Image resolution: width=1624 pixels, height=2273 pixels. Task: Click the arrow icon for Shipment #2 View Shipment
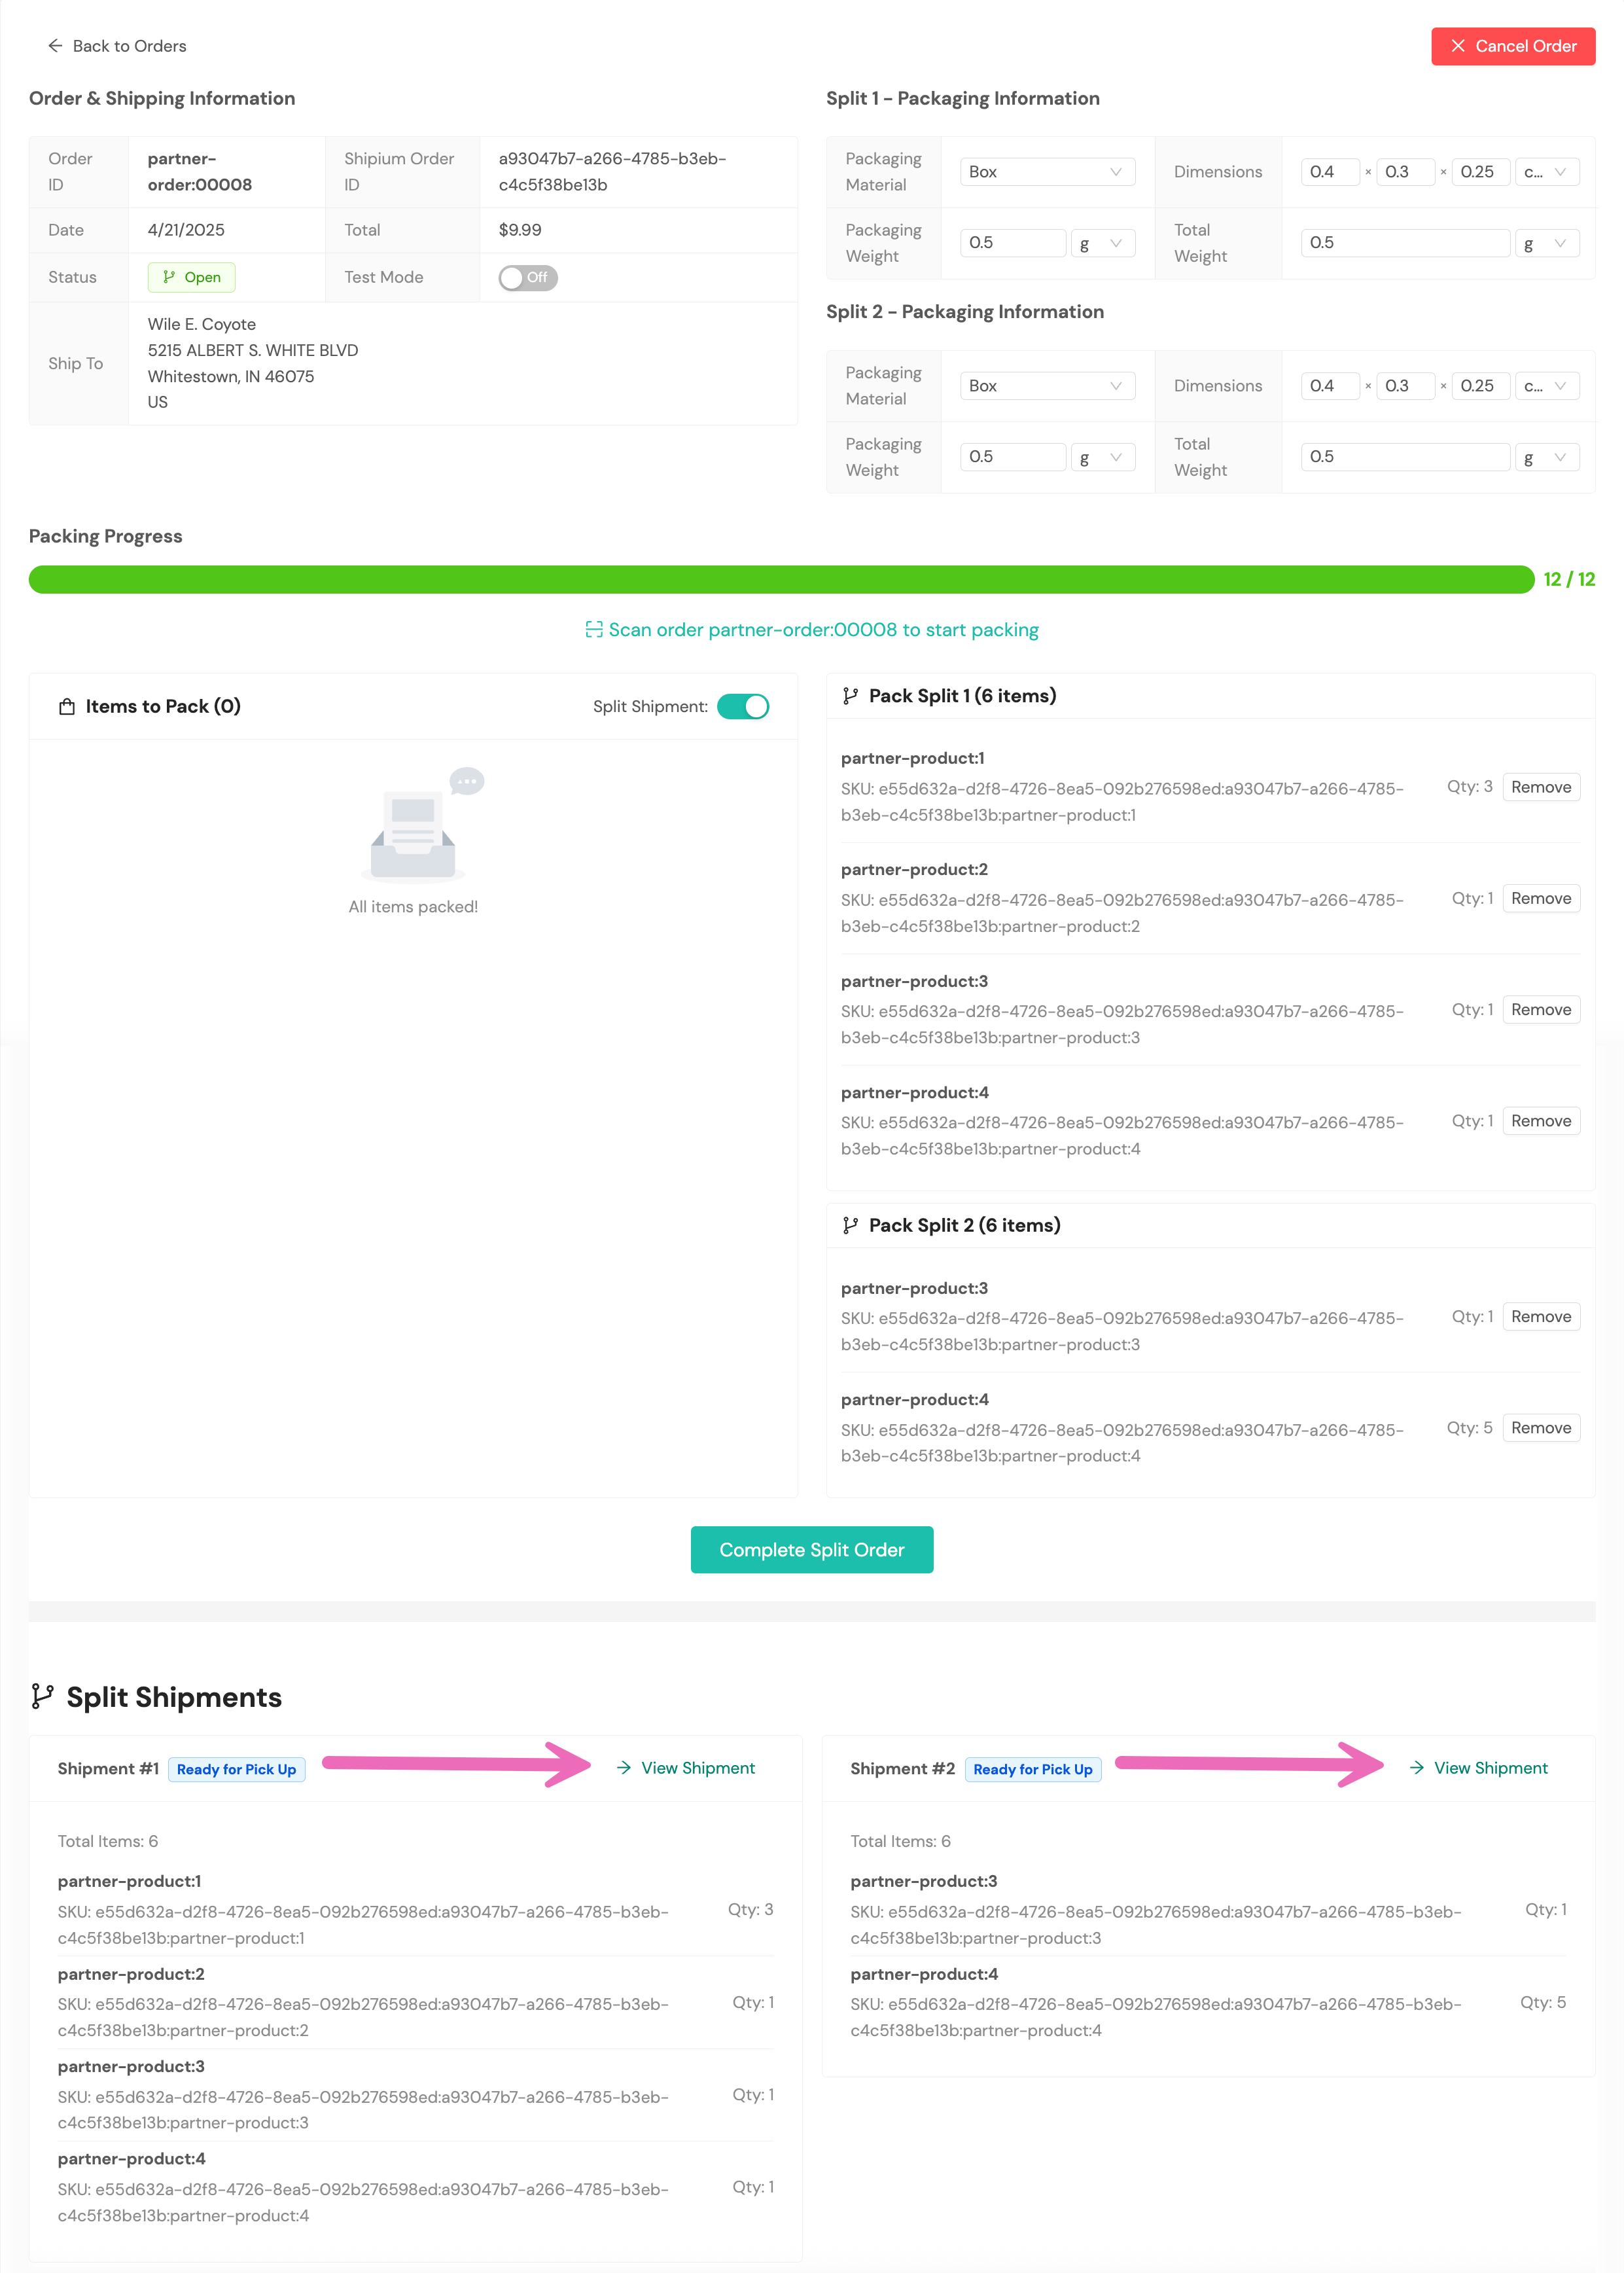click(x=1416, y=1768)
